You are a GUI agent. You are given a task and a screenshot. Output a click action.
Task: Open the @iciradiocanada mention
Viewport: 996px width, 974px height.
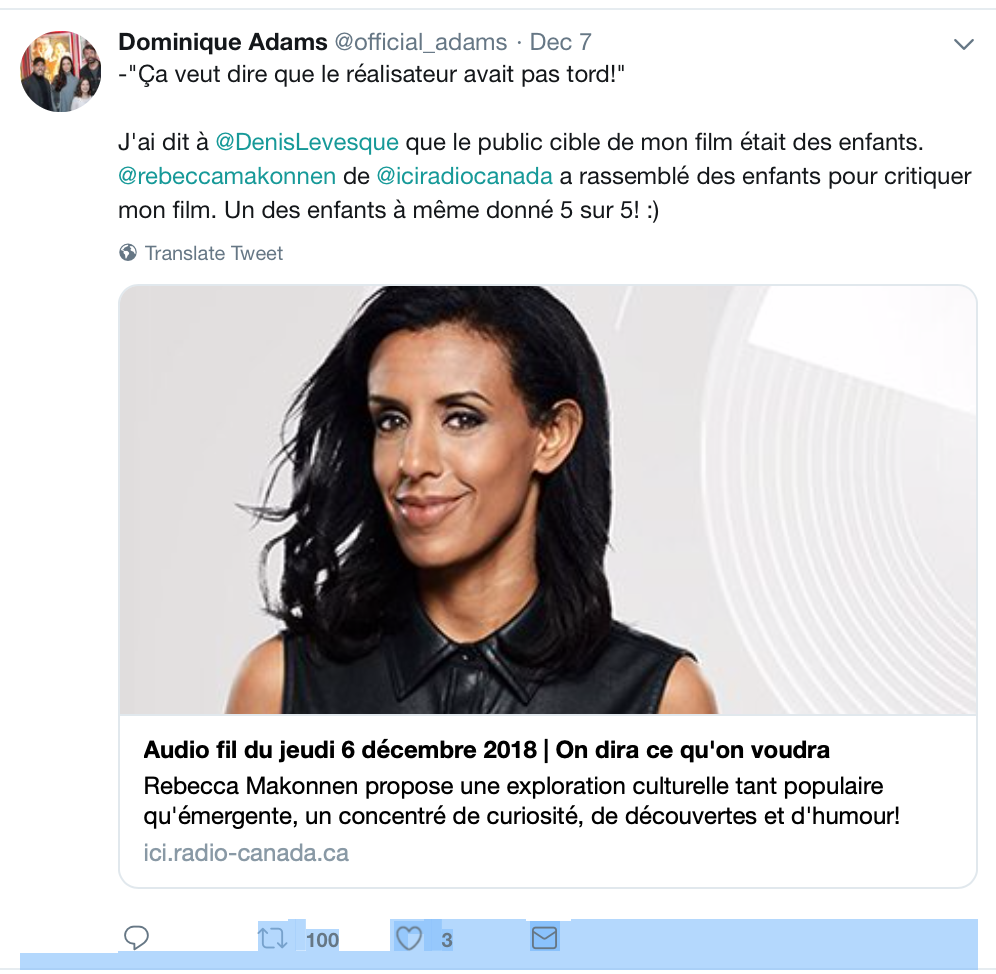click(x=464, y=176)
